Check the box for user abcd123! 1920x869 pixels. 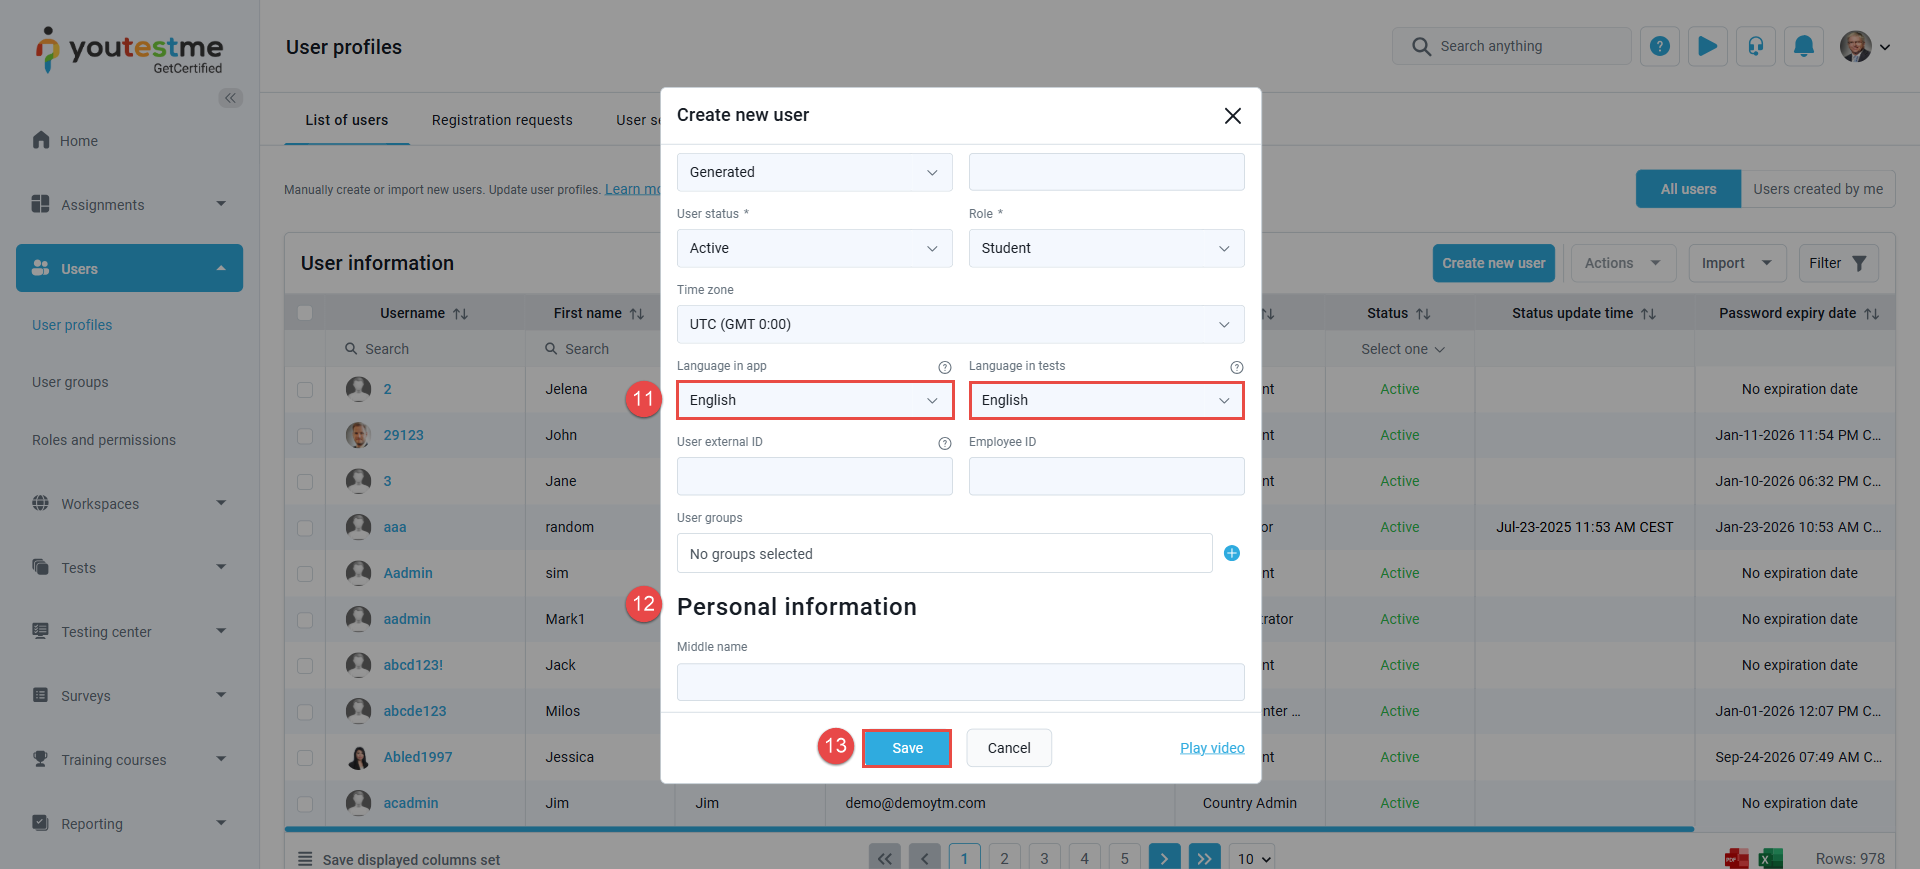click(x=305, y=666)
